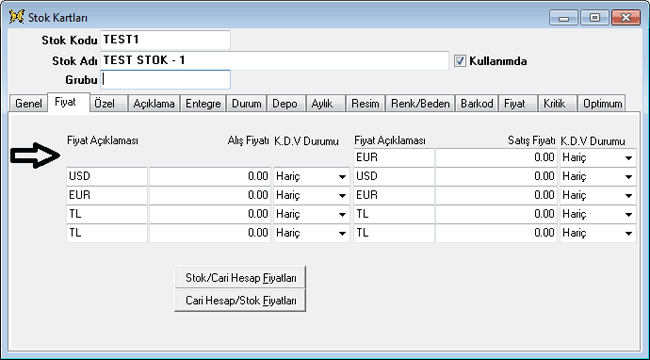Open the Entegre tab

click(203, 103)
